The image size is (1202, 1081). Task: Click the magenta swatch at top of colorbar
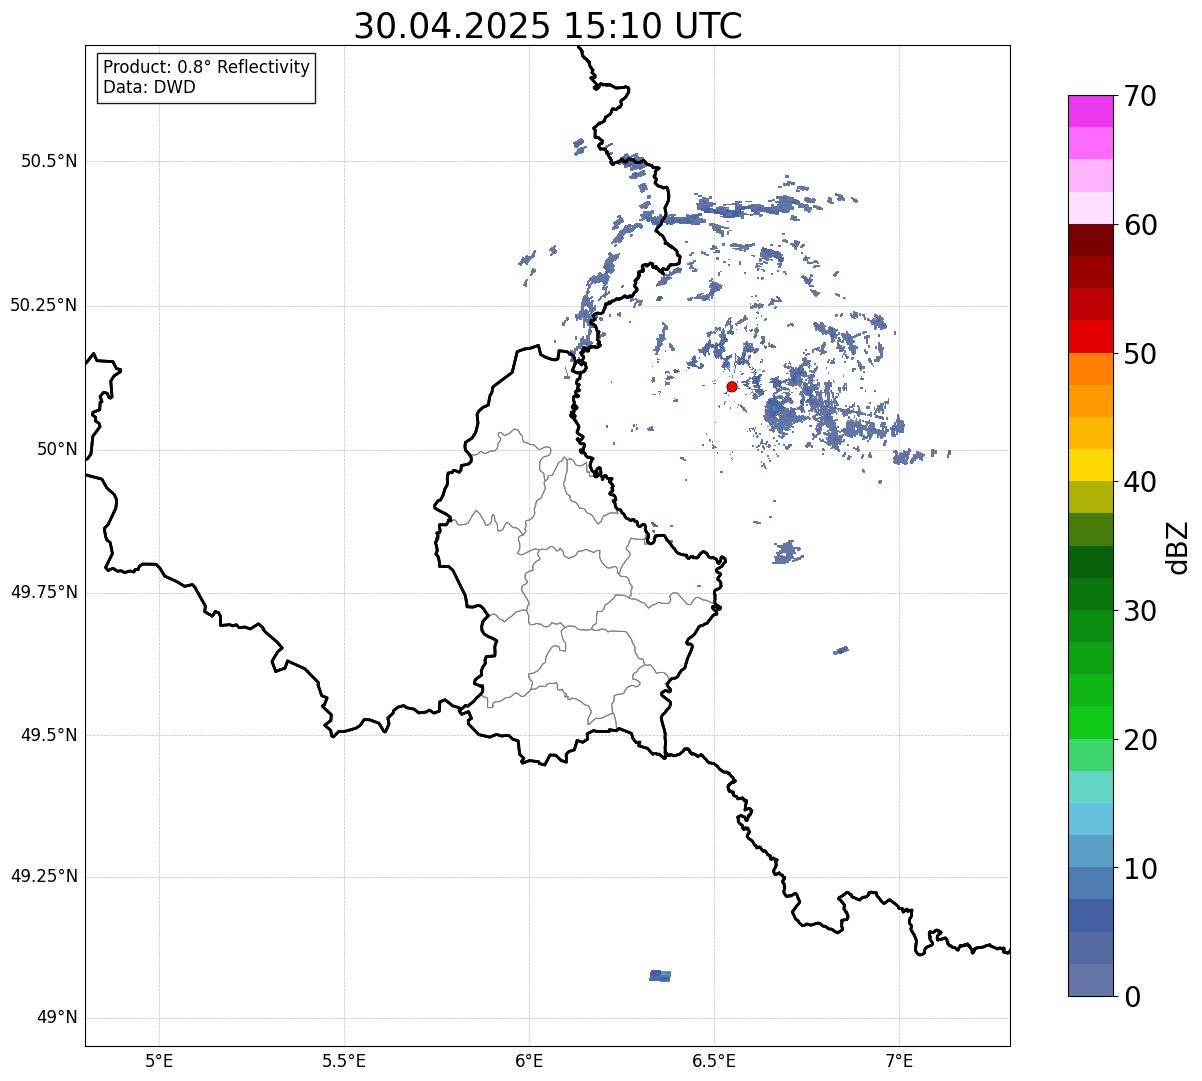pyautogui.click(x=1090, y=111)
